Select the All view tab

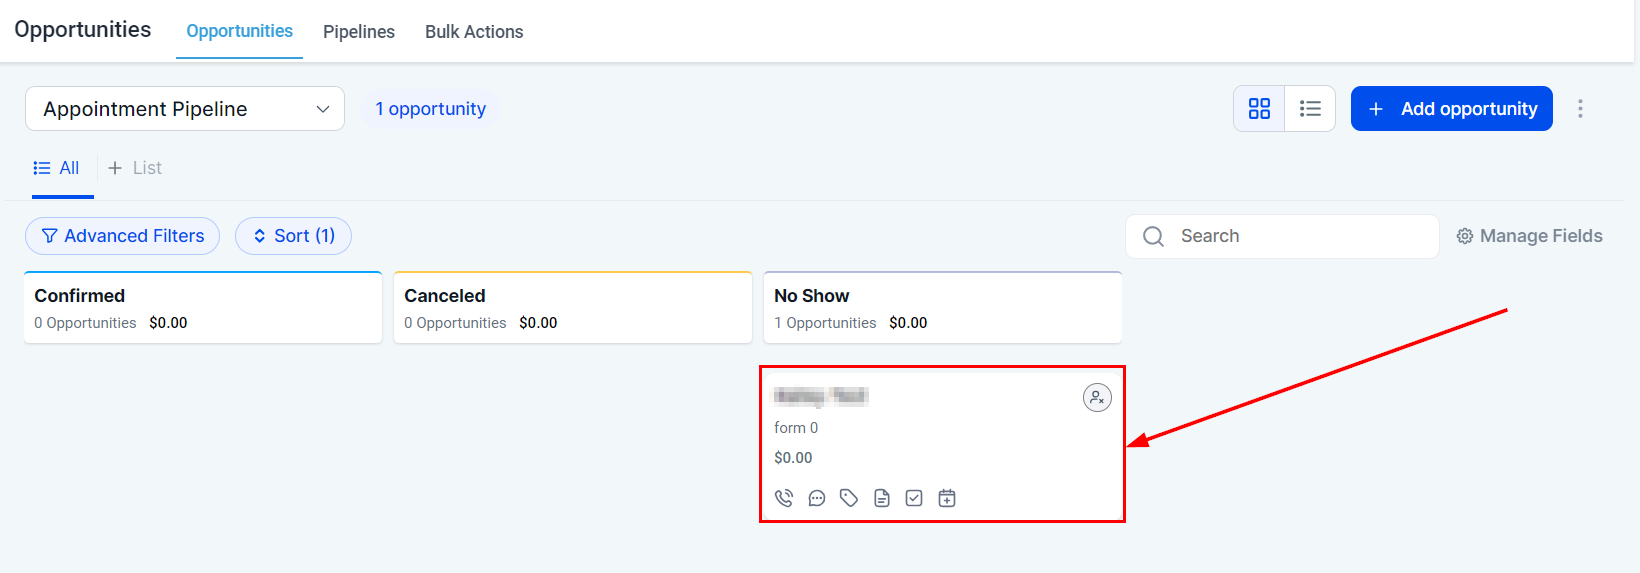[57, 168]
